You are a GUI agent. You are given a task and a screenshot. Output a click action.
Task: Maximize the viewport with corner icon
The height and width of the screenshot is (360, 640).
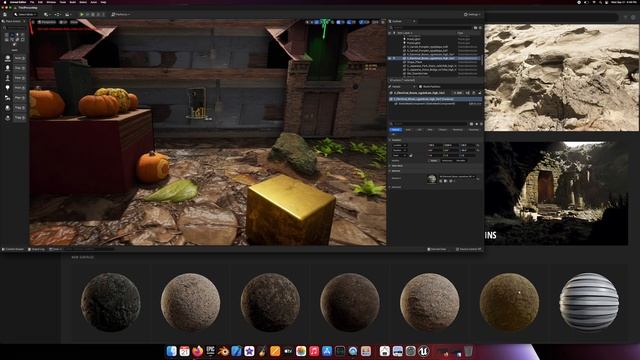(x=383, y=22)
